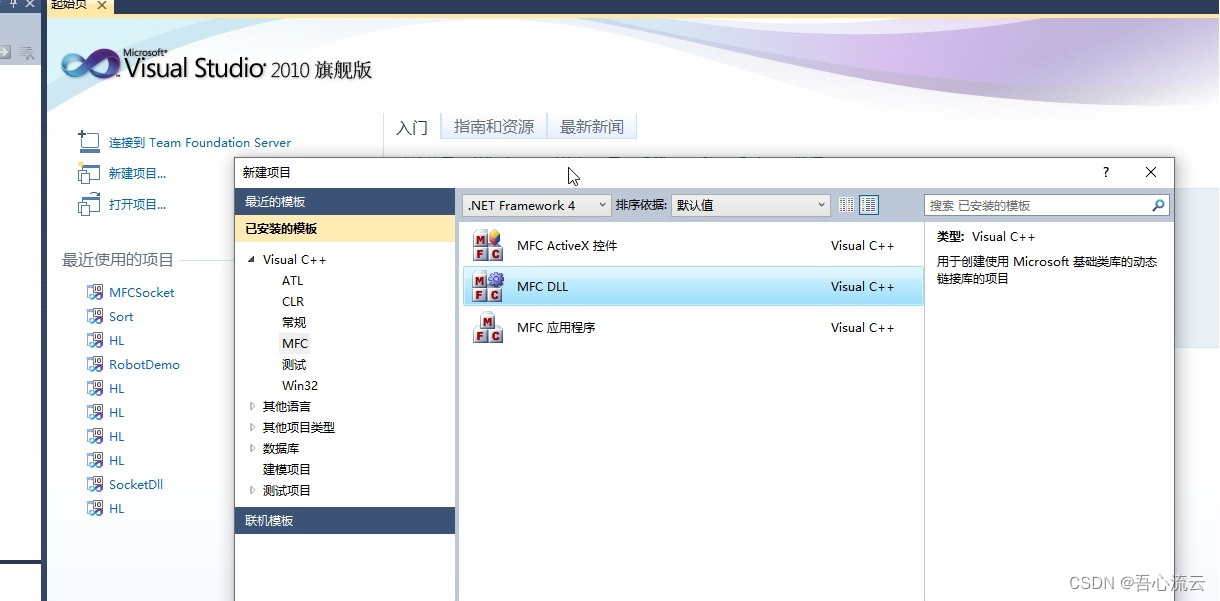Open recent project MFCSocket
The height and width of the screenshot is (601, 1220).
(142, 292)
